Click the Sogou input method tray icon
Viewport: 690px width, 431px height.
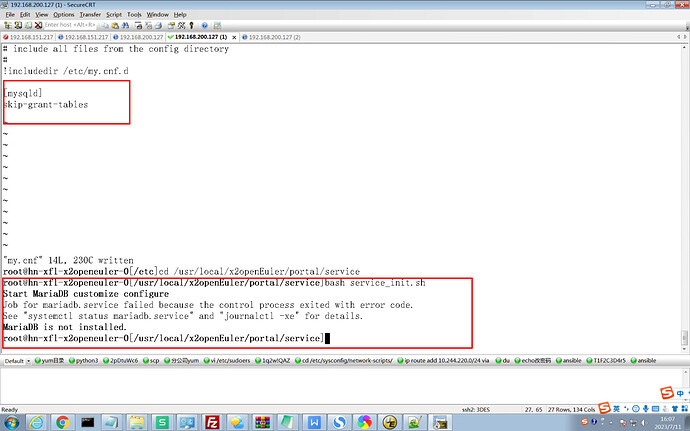(x=604, y=392)
